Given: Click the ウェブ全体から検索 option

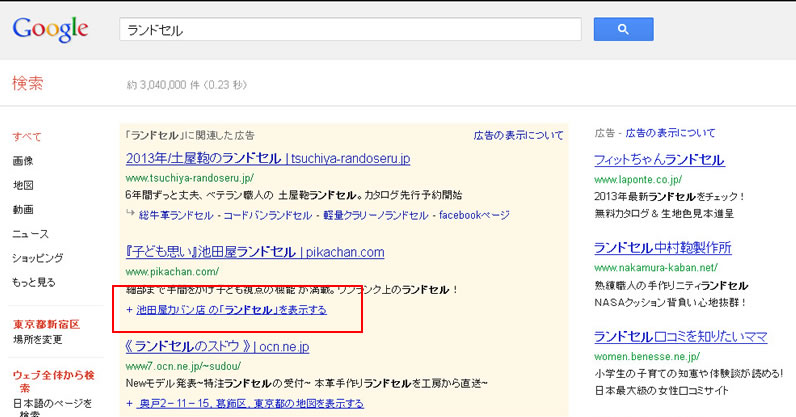Looking at the screenshot, I should click(x=54, y=381).
